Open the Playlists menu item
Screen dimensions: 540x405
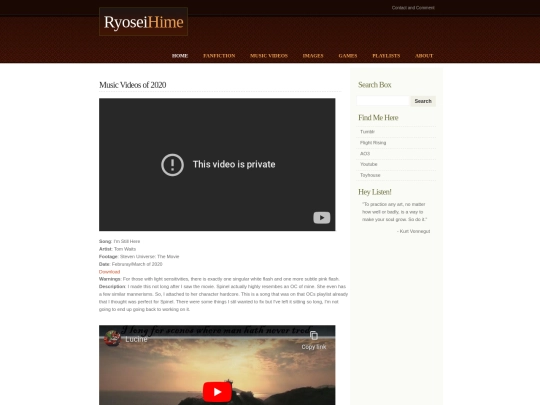[x=386, y=56]
